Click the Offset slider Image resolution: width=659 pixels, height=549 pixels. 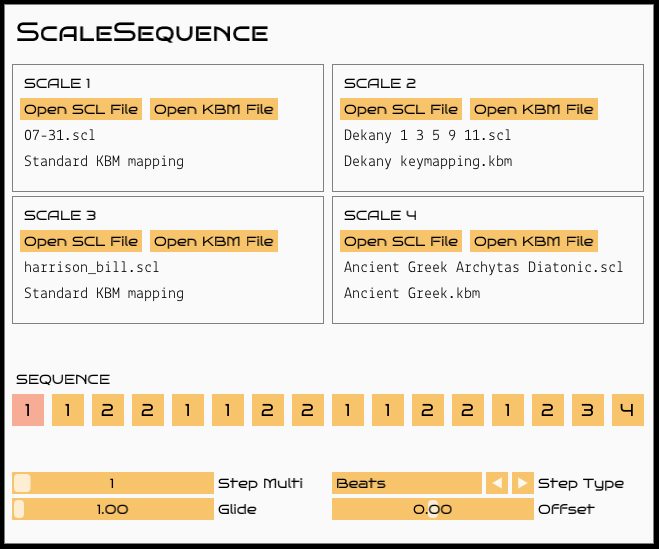(x=432, y=509)
